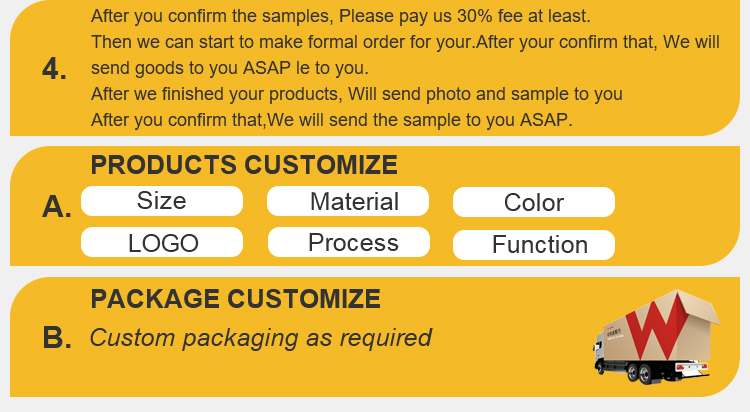Click the 'start to make formal order' line
The height and width of the screenshot is (412, 750).
(x=405, y=42)
